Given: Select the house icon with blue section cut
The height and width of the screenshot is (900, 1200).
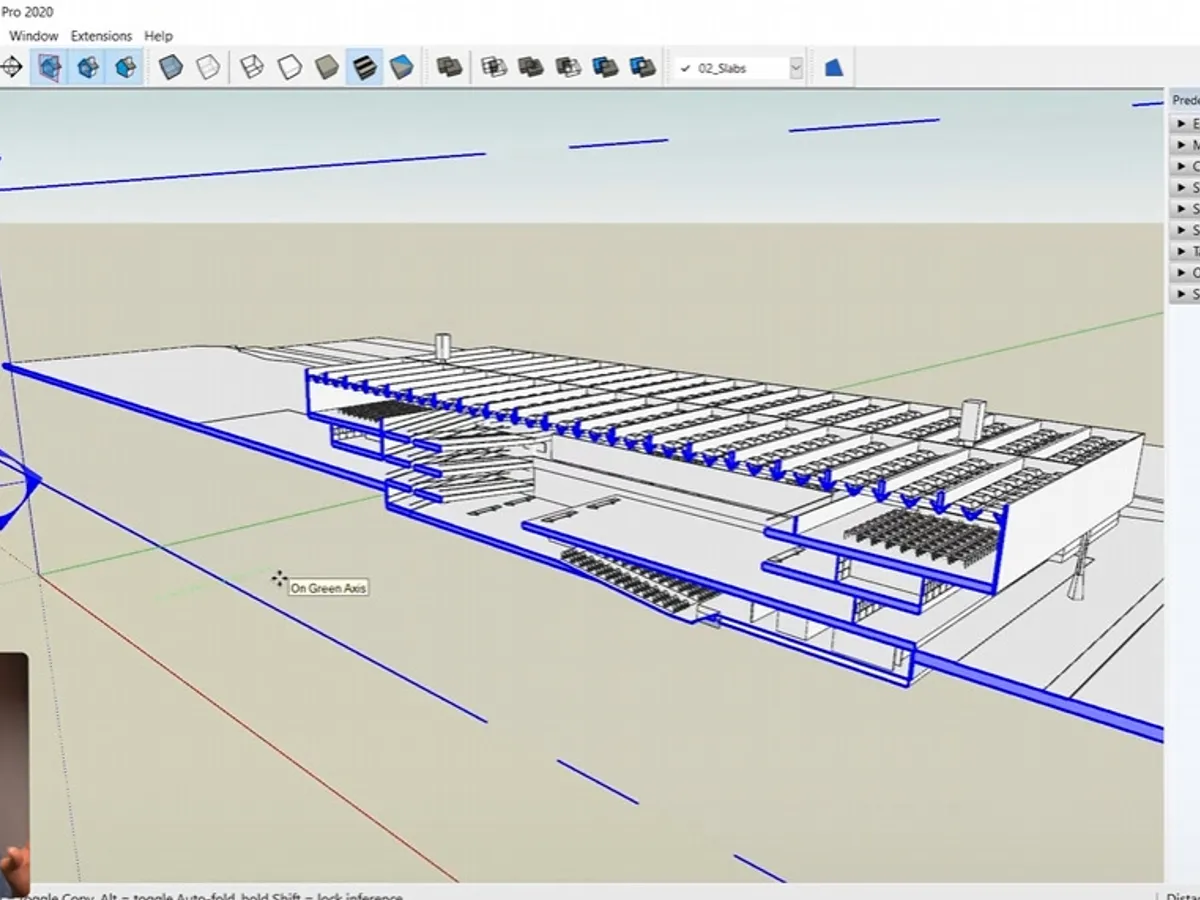Looking at the screenshot, I should tap(85, 66).
